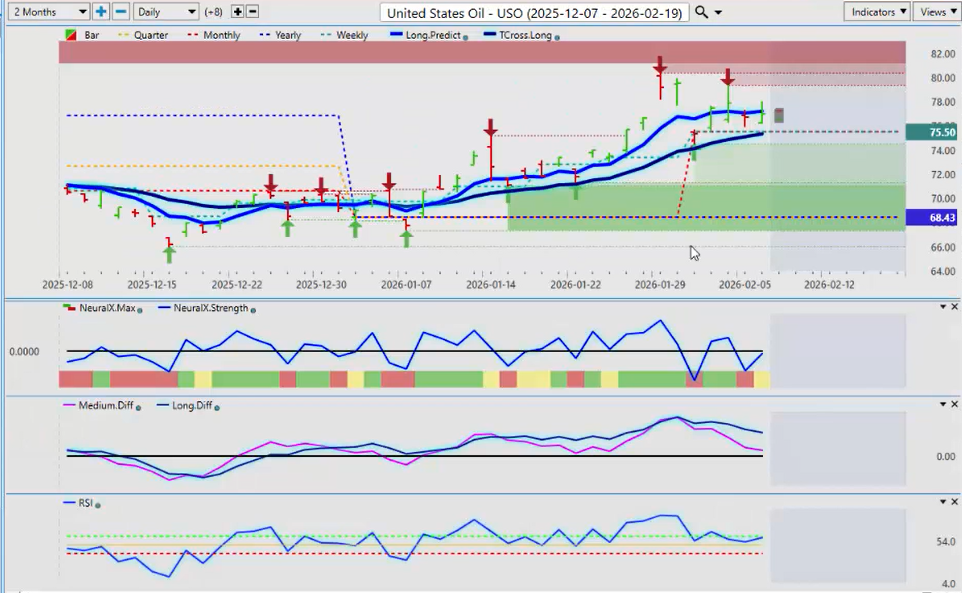
Task: Close the Medium.Diff indicator panel
Action: pos(953,404)
